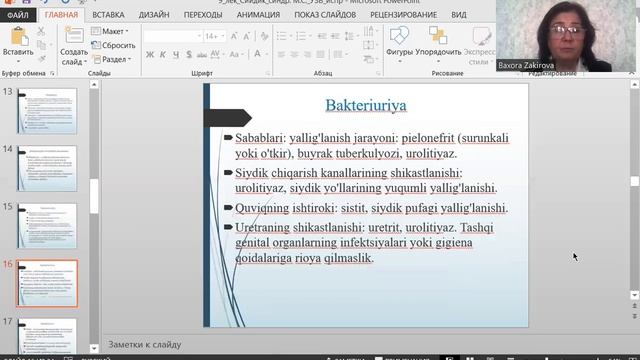Click Decrease Font Size icon

tap(247, 36)
